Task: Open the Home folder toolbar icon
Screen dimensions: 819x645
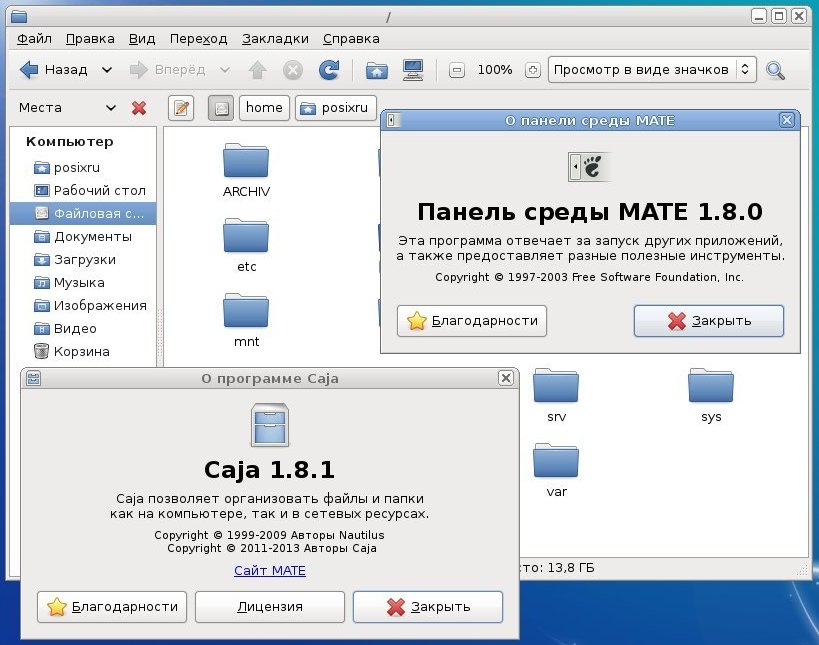Action: (377, 70)
